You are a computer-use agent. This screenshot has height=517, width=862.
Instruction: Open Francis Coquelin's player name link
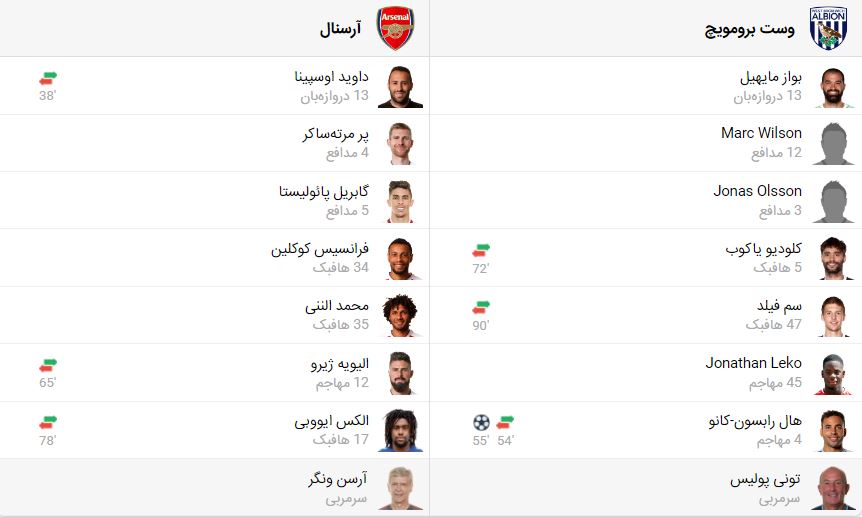319,249
